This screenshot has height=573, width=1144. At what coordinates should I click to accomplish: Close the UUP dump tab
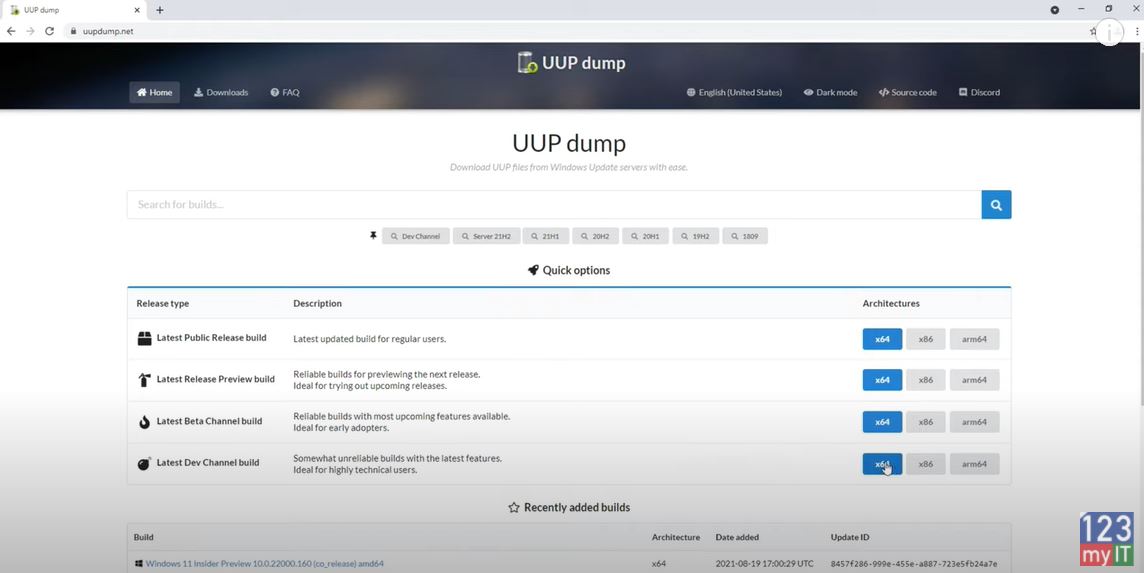point(137,10)
